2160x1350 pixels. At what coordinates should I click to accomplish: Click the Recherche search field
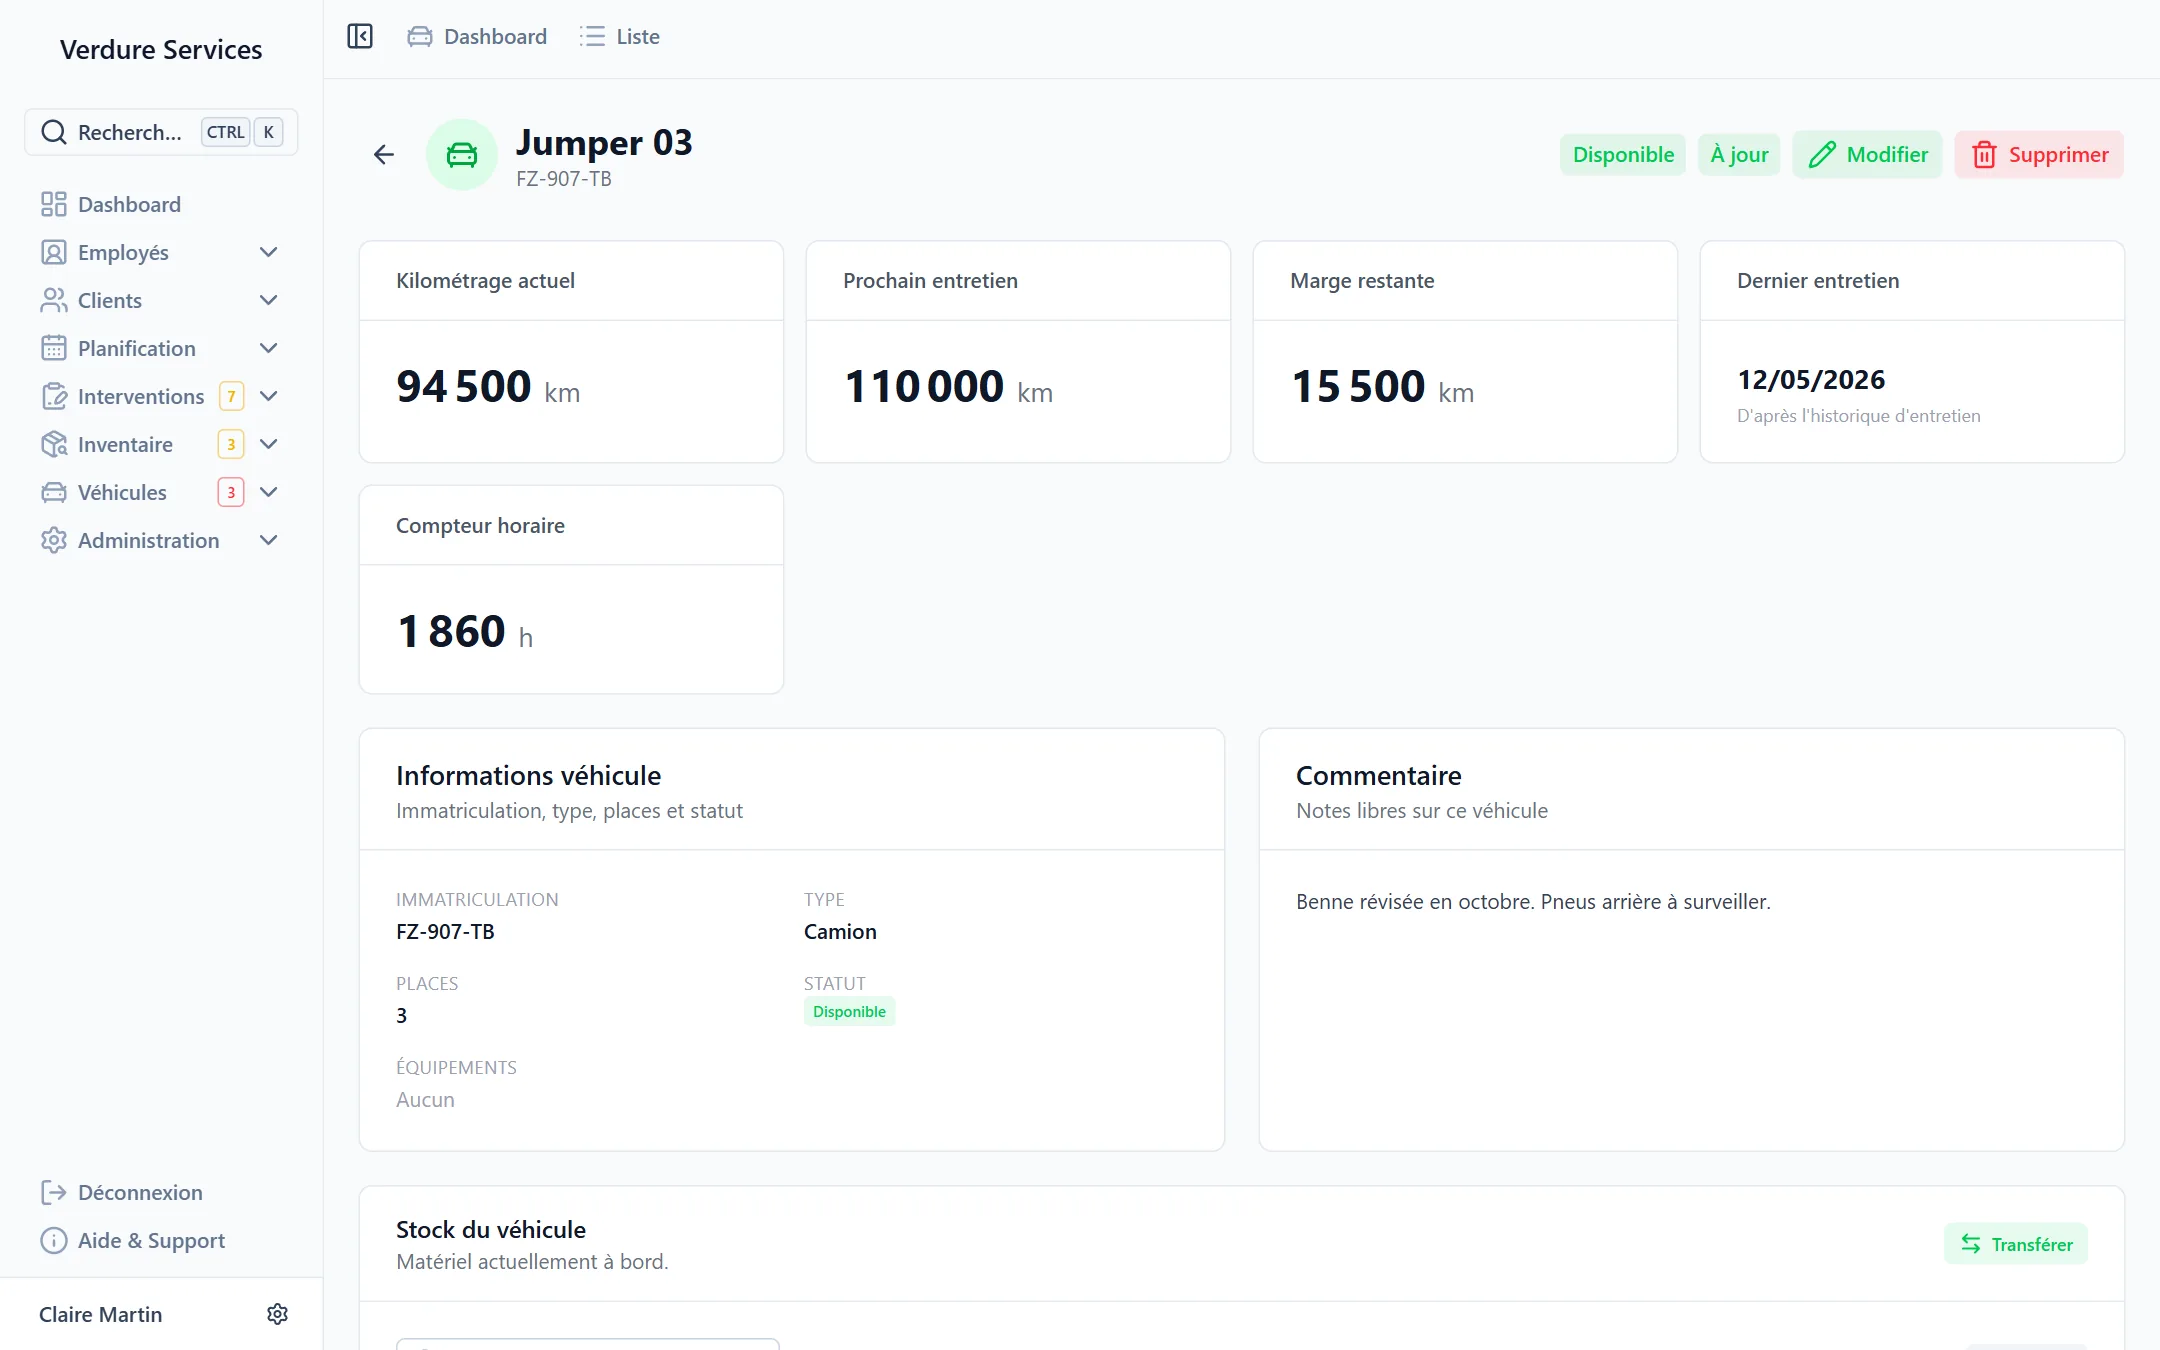pos(161,132)
